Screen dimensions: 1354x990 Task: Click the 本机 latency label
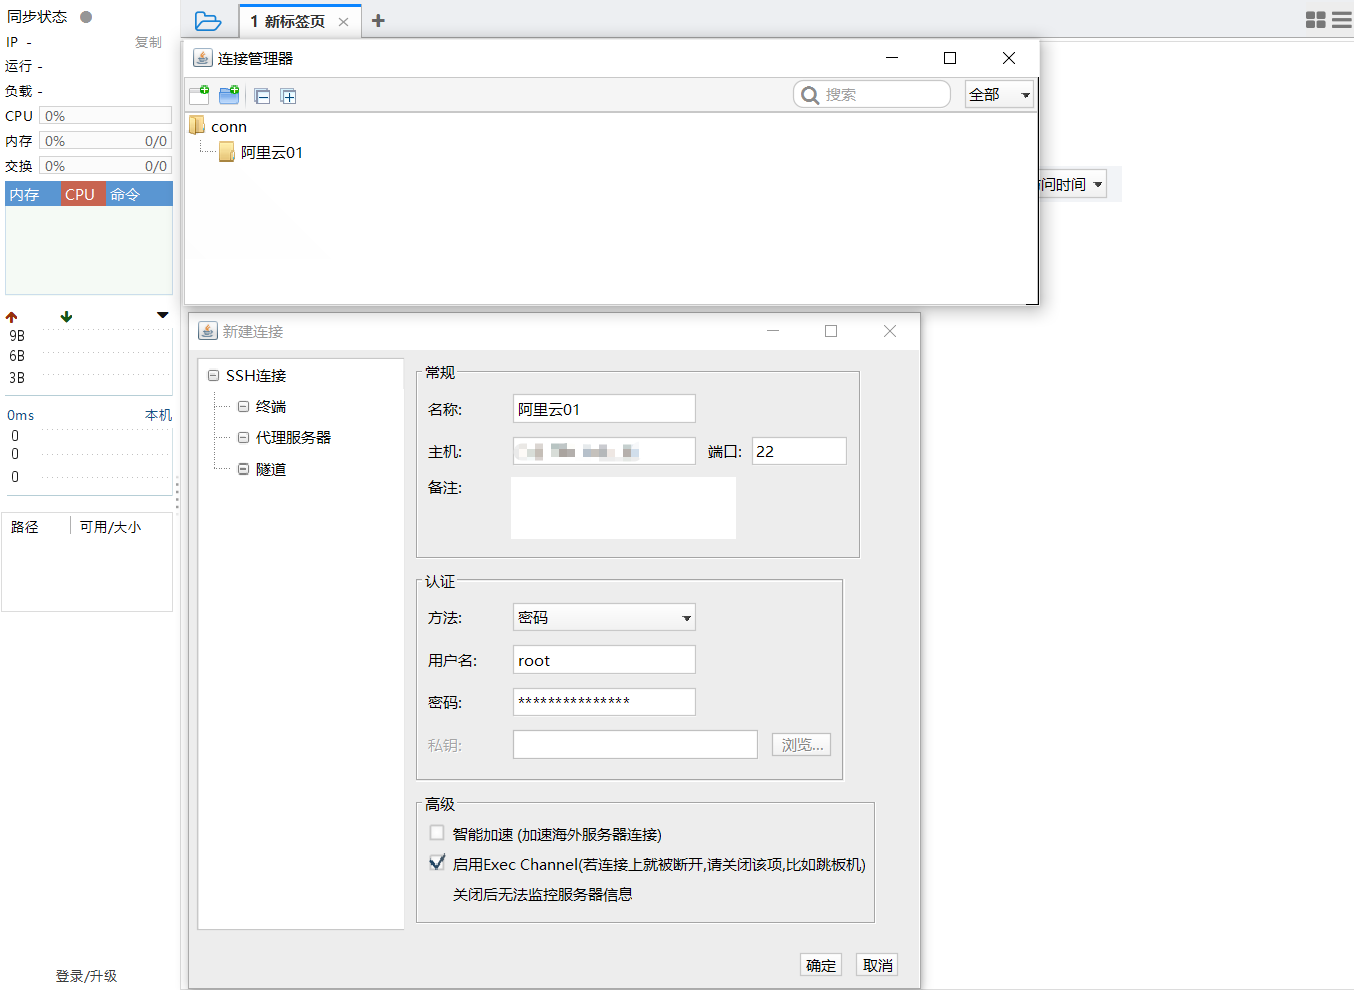coord(158,415)
